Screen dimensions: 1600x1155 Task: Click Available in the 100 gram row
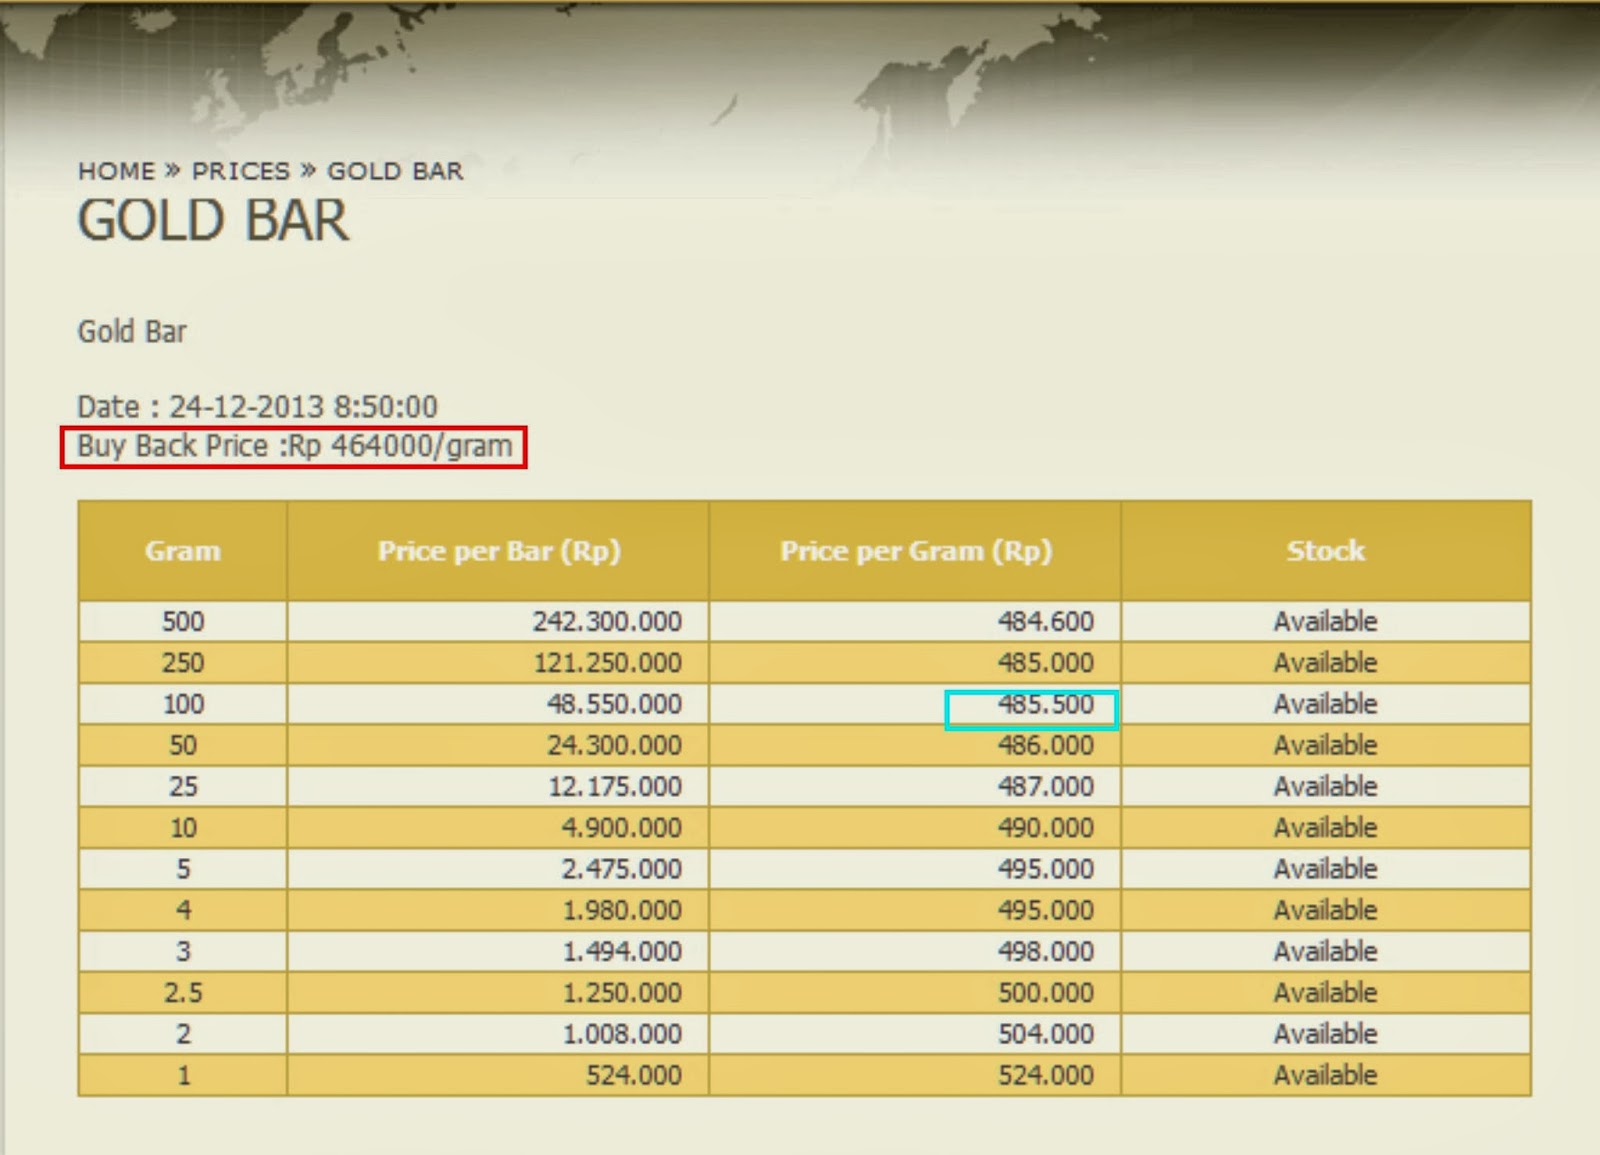tap(1326, 704)
